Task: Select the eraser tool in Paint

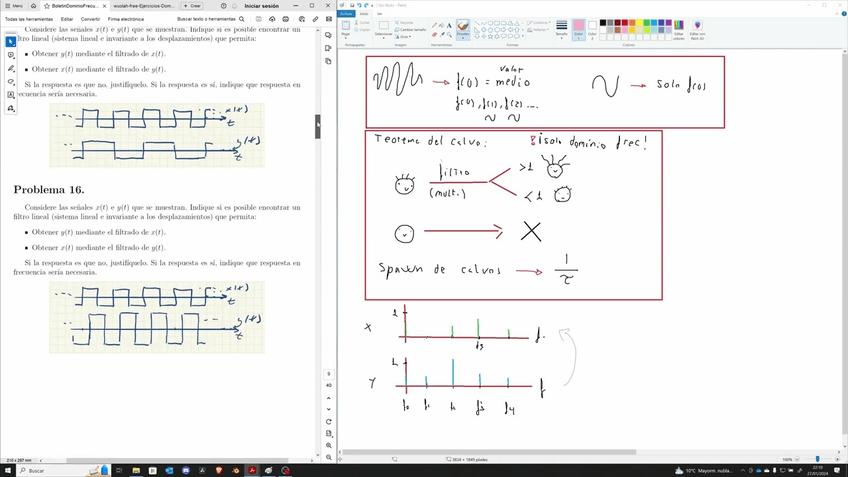Action: click(x=435, y=34)
